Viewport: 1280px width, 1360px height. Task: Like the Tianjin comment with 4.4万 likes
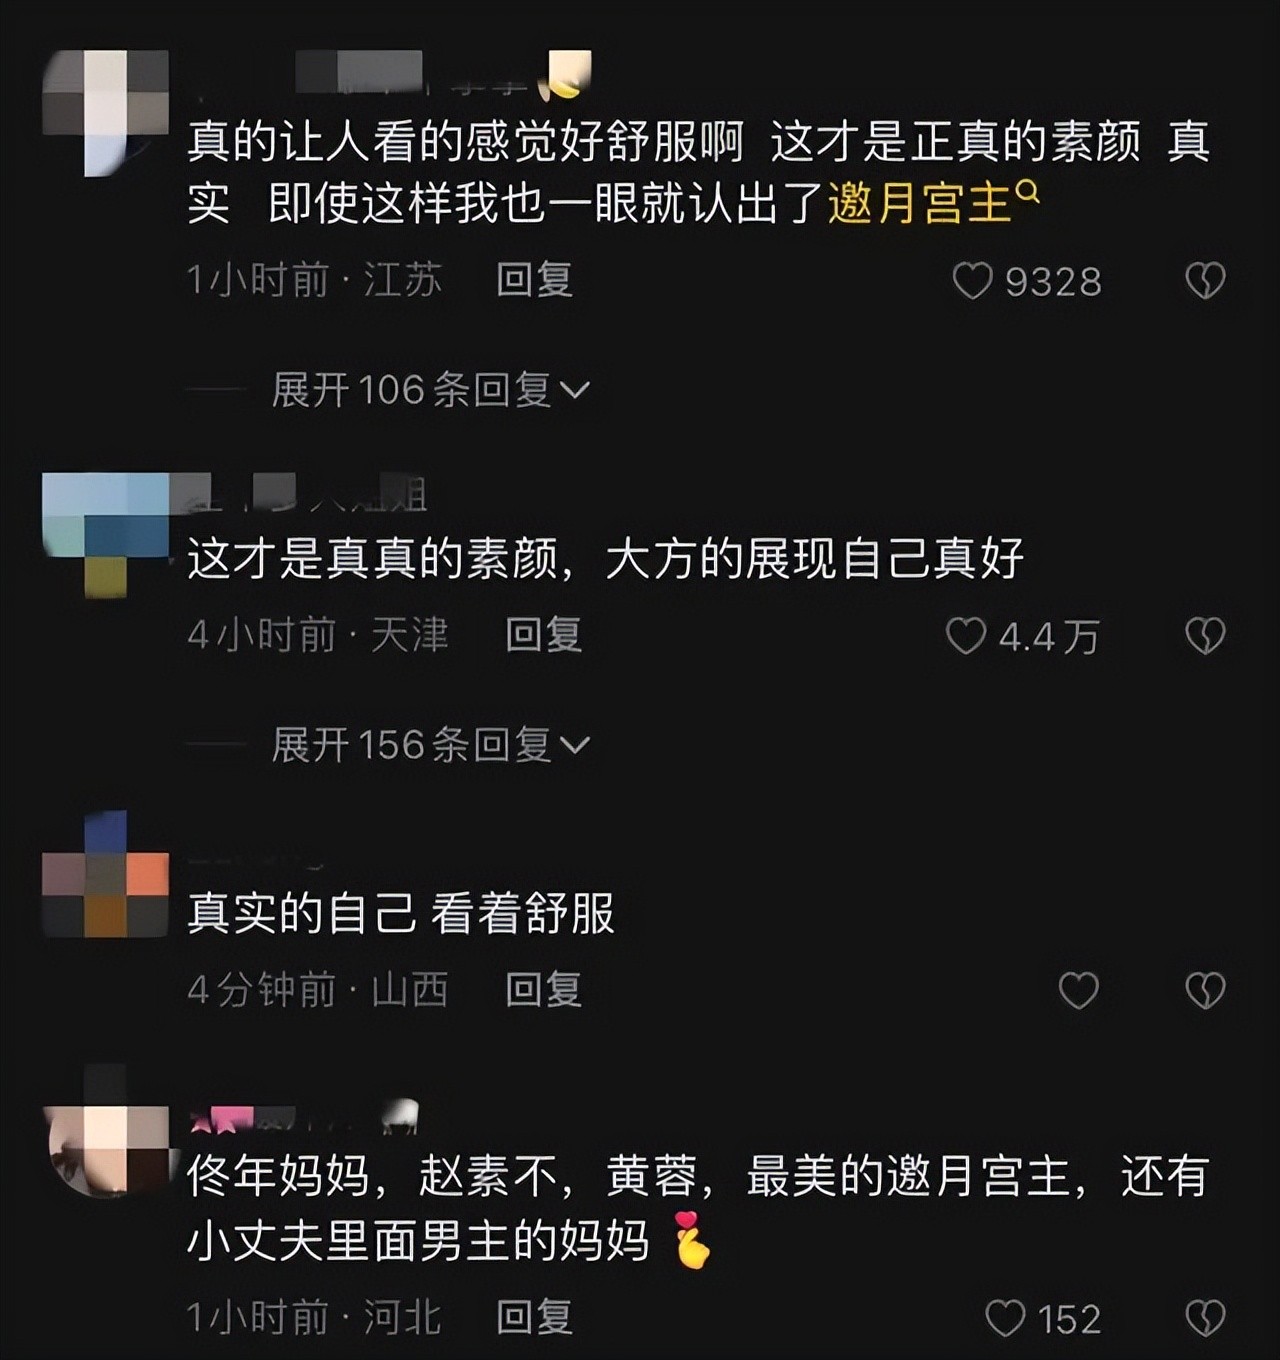[966, 636]
